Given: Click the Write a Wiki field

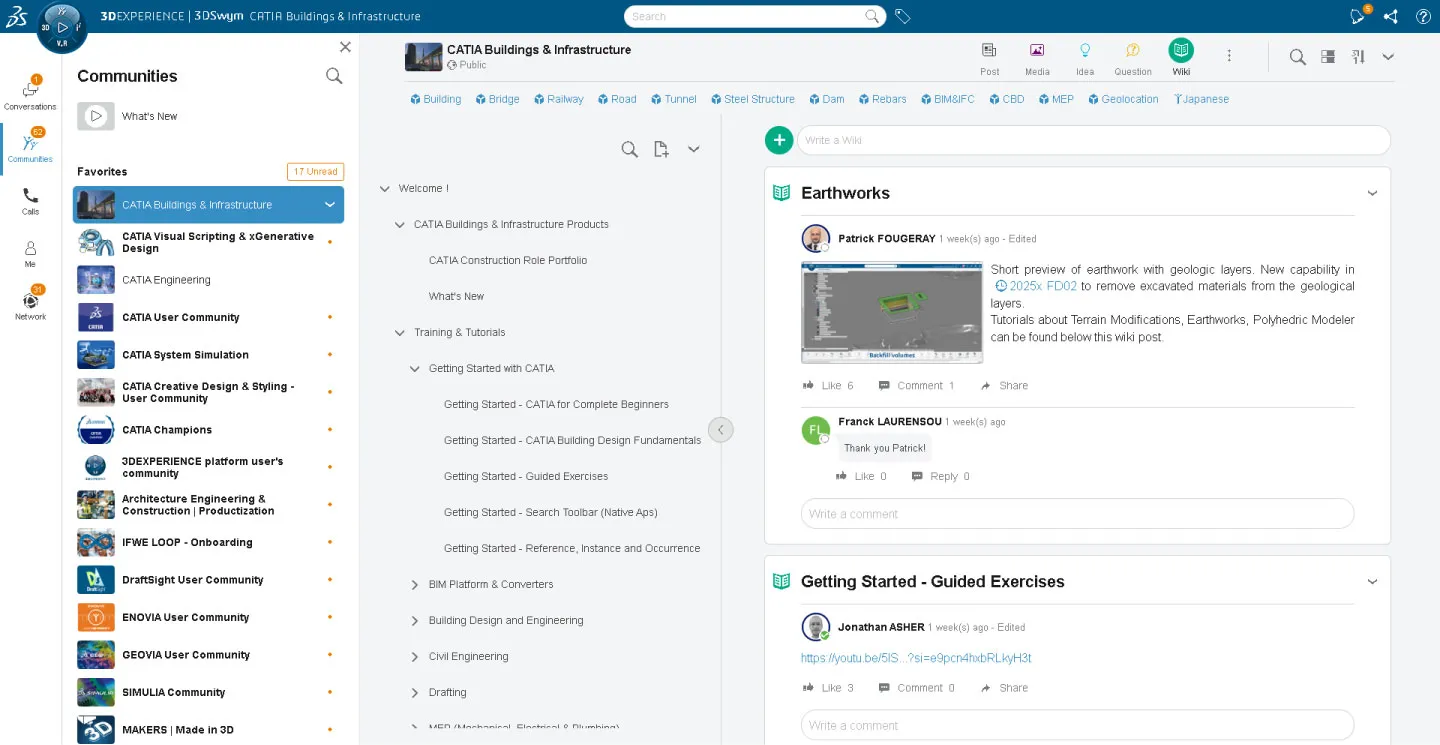Looking at the screenshot, I should [1093, 140].
